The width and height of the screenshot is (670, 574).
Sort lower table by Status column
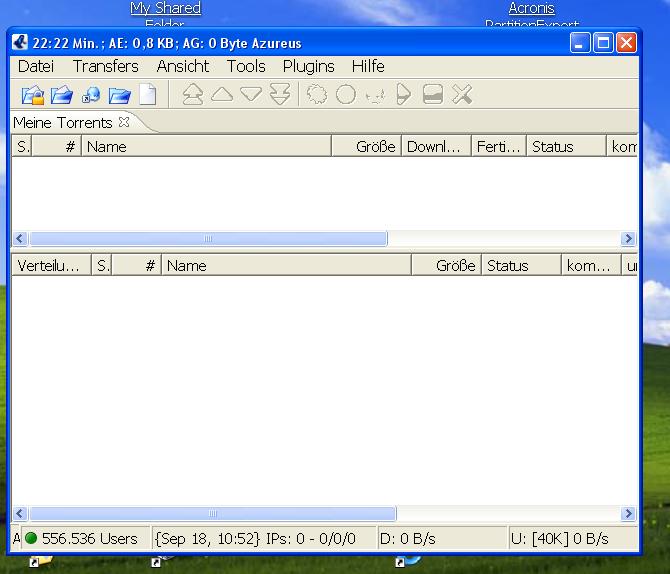tap(521, 265)
